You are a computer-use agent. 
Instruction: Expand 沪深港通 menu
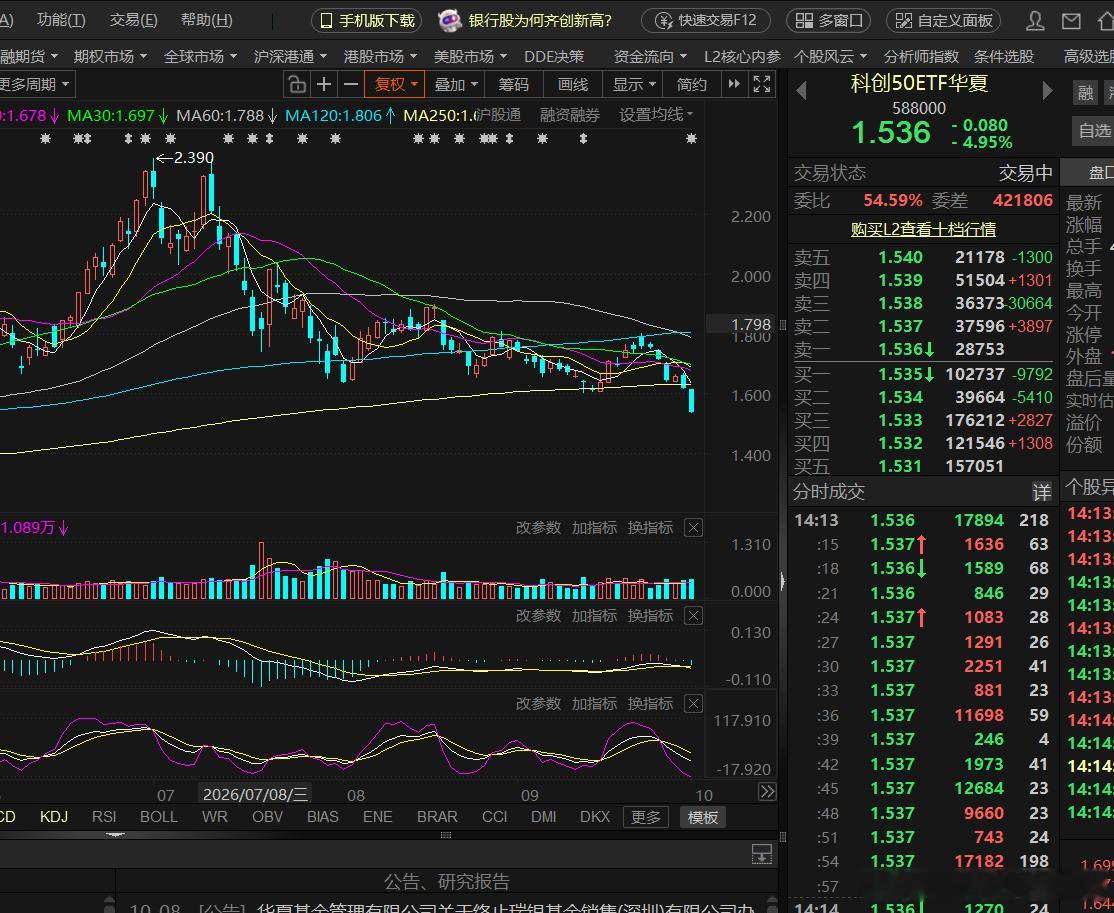click(291, 56)
